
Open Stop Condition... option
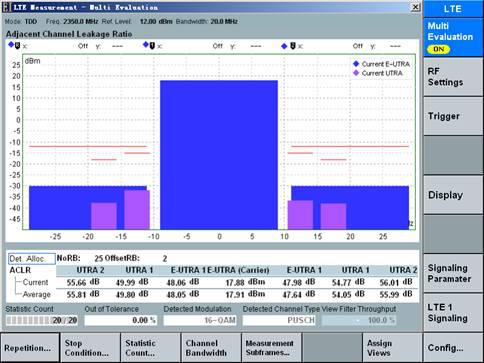click(x=90, y=348)
